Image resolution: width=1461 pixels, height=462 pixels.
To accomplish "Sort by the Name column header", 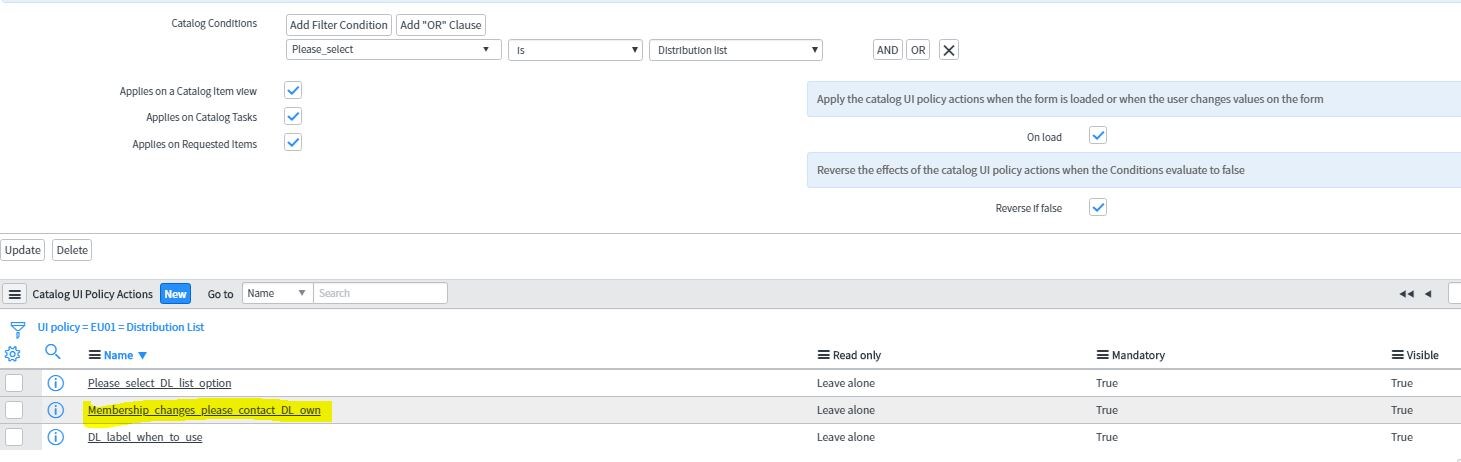I will point(118,355).
